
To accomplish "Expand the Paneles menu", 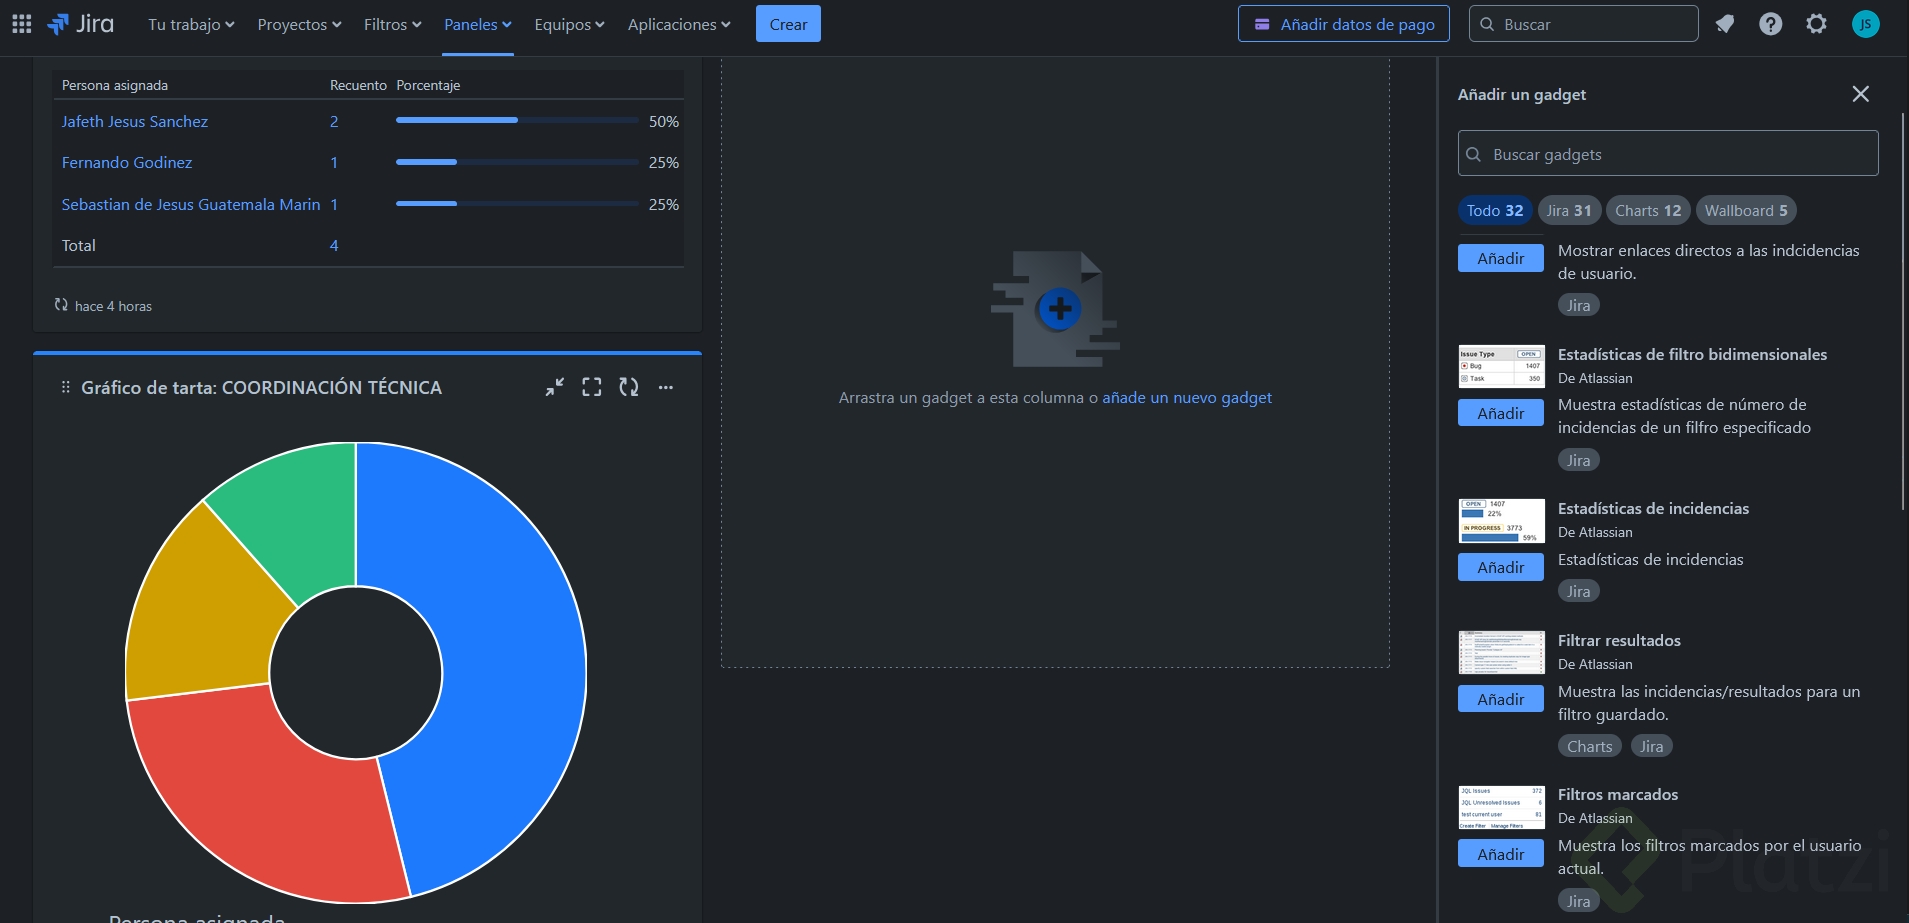I will pos(478,24).
